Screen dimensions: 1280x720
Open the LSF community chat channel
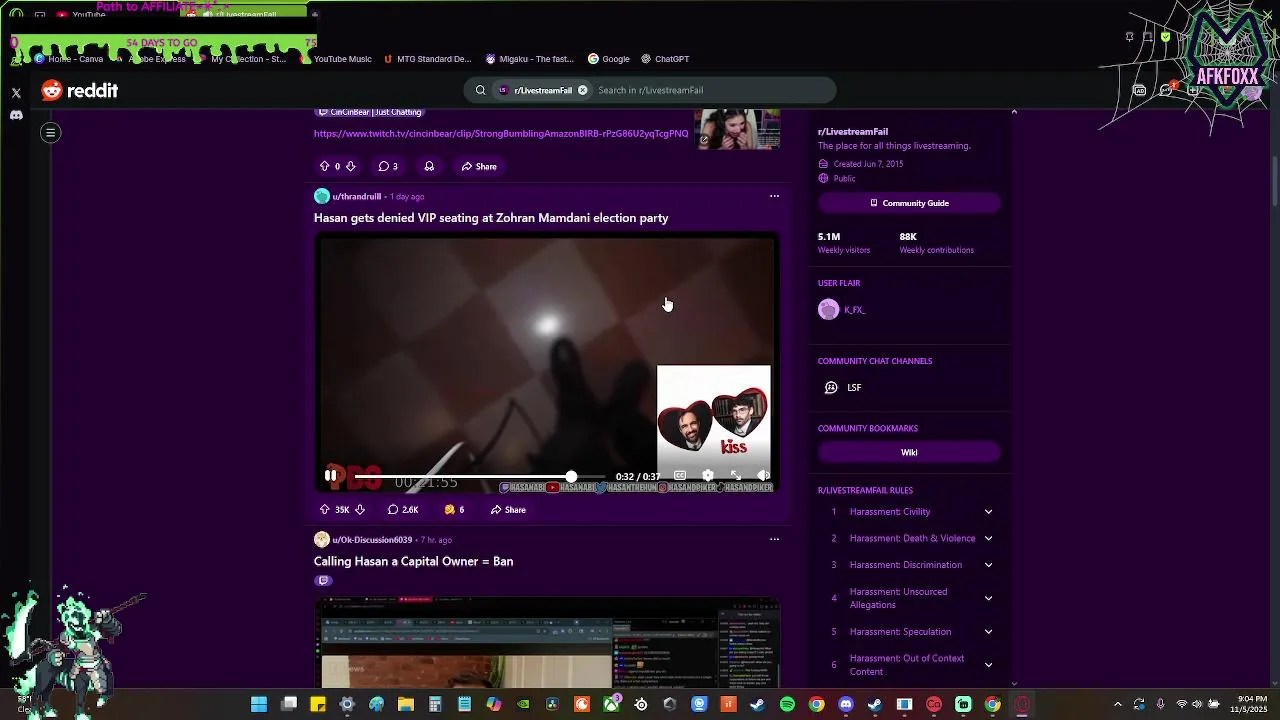tap(842, 388)
